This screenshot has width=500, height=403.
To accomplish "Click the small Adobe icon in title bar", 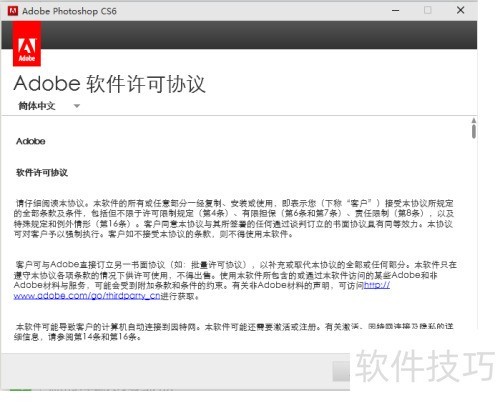I will (13, 11).
